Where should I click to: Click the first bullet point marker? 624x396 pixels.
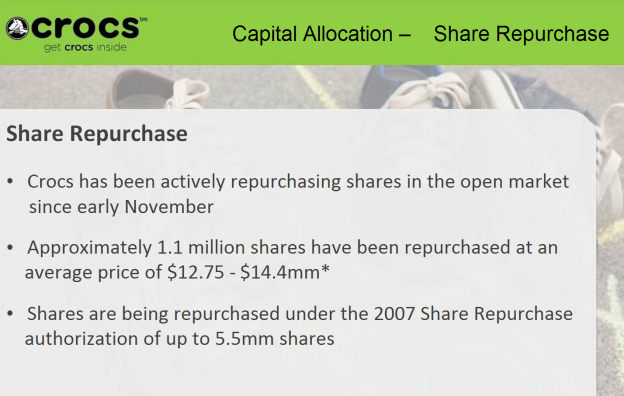(10, 182)
